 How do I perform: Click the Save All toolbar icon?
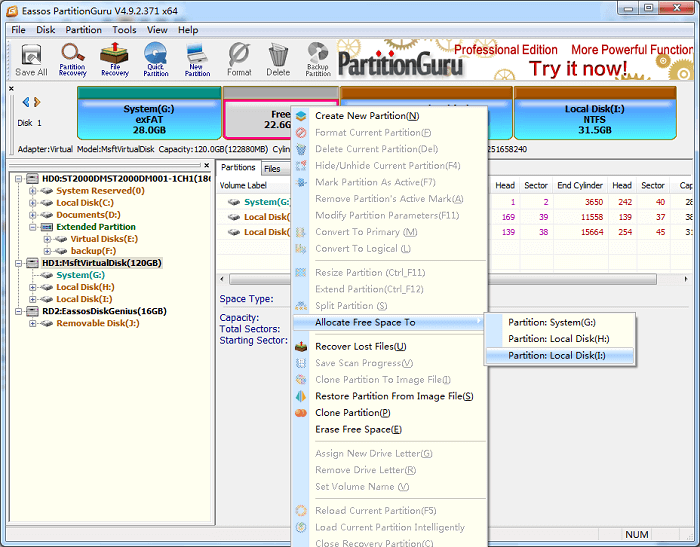31,60
